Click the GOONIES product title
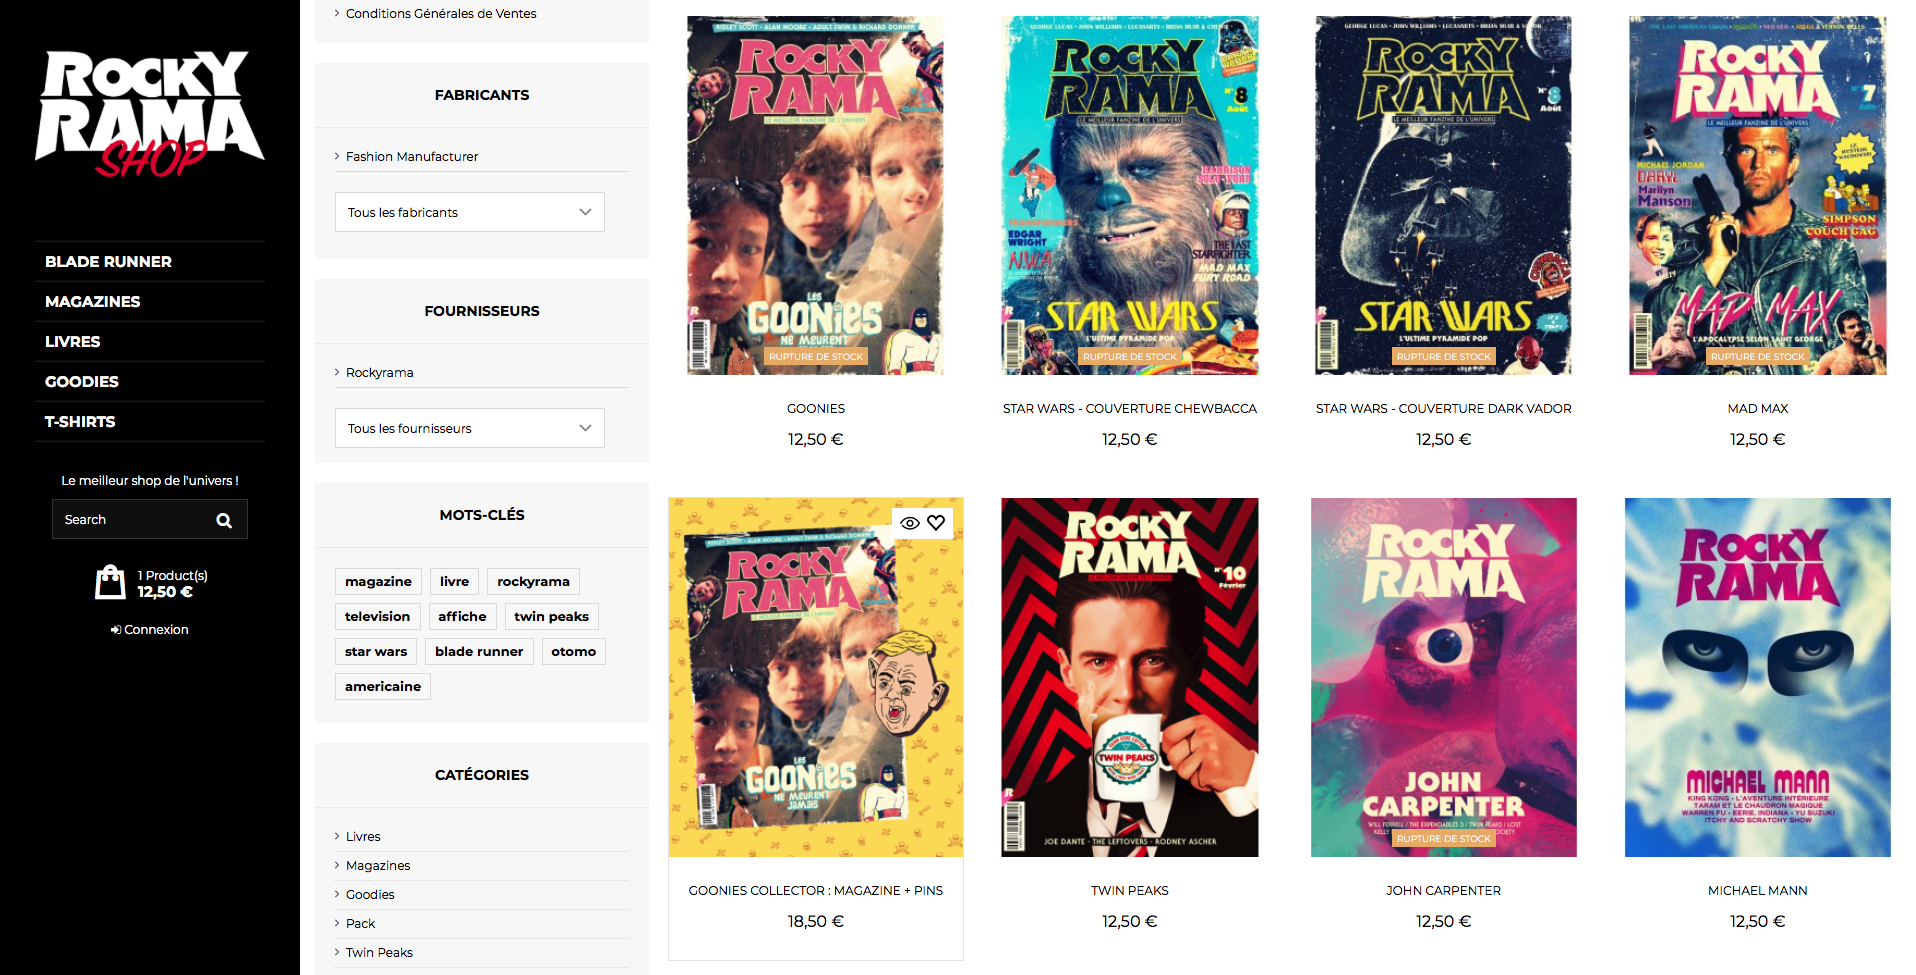 pos(816,408)
